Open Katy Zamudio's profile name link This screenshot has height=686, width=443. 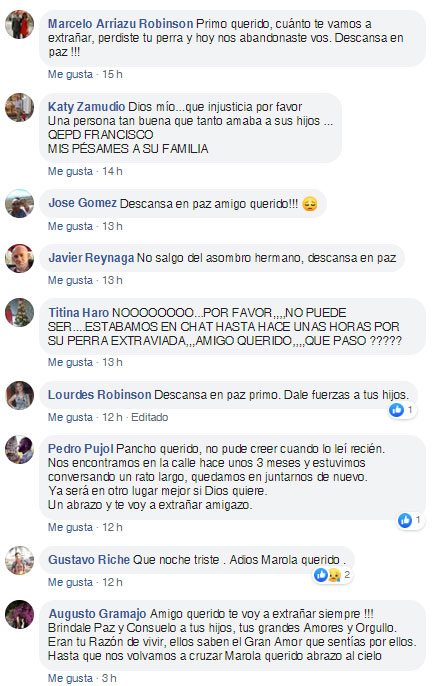tap(86, 107)
